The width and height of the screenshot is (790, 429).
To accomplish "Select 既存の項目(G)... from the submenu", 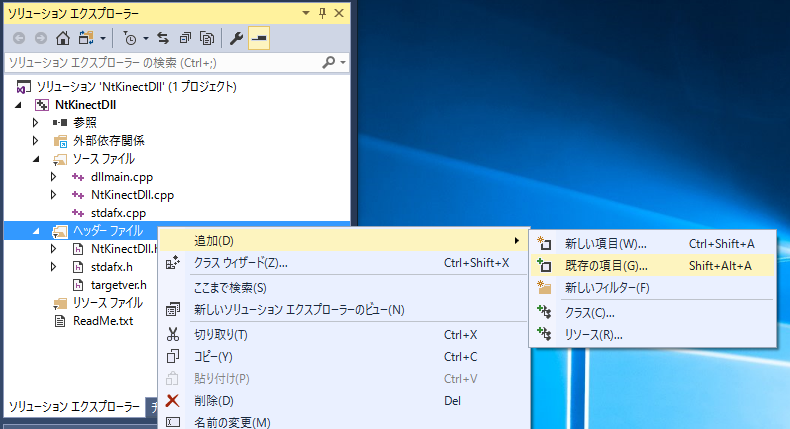I will [x=606, y=265].
